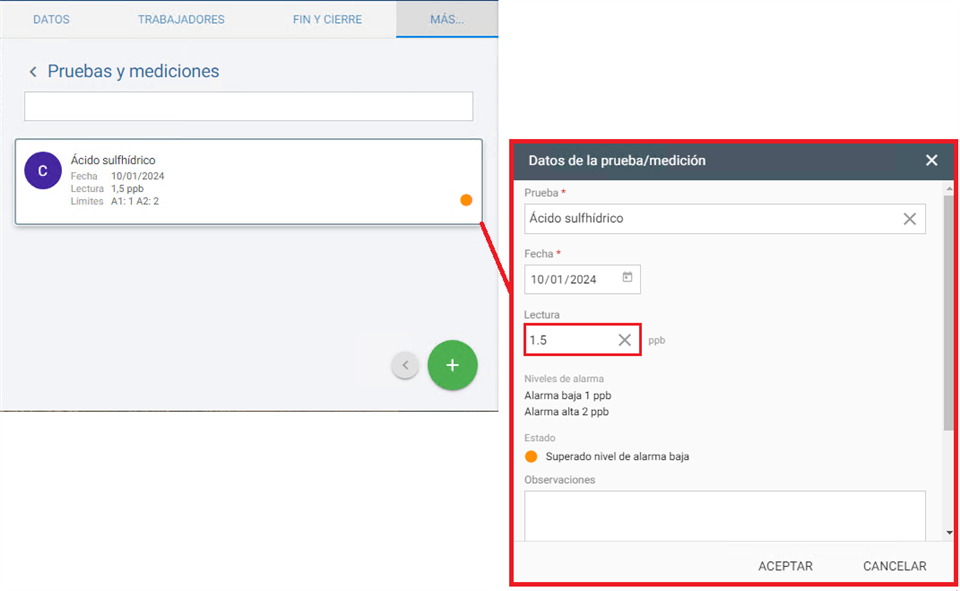Click the green add measurement plus button
Screen dimensions: 960x591
coord(452,366)
